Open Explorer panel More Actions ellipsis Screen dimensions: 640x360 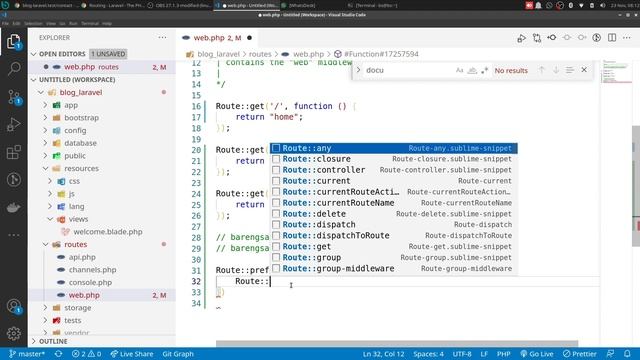pyautogui.click(x=162, y=38)
